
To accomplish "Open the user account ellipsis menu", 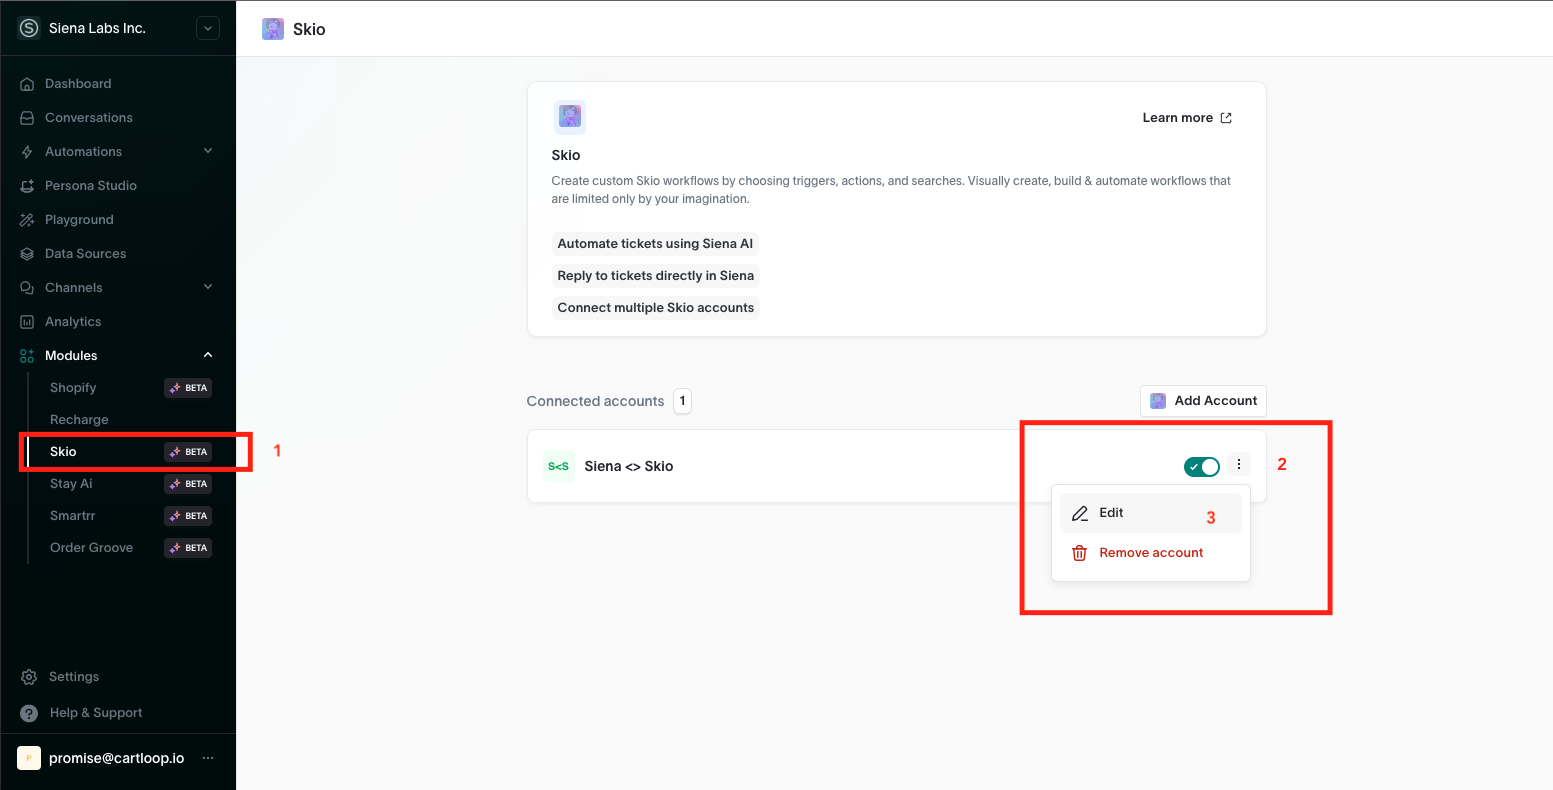I will click(208, 758).
